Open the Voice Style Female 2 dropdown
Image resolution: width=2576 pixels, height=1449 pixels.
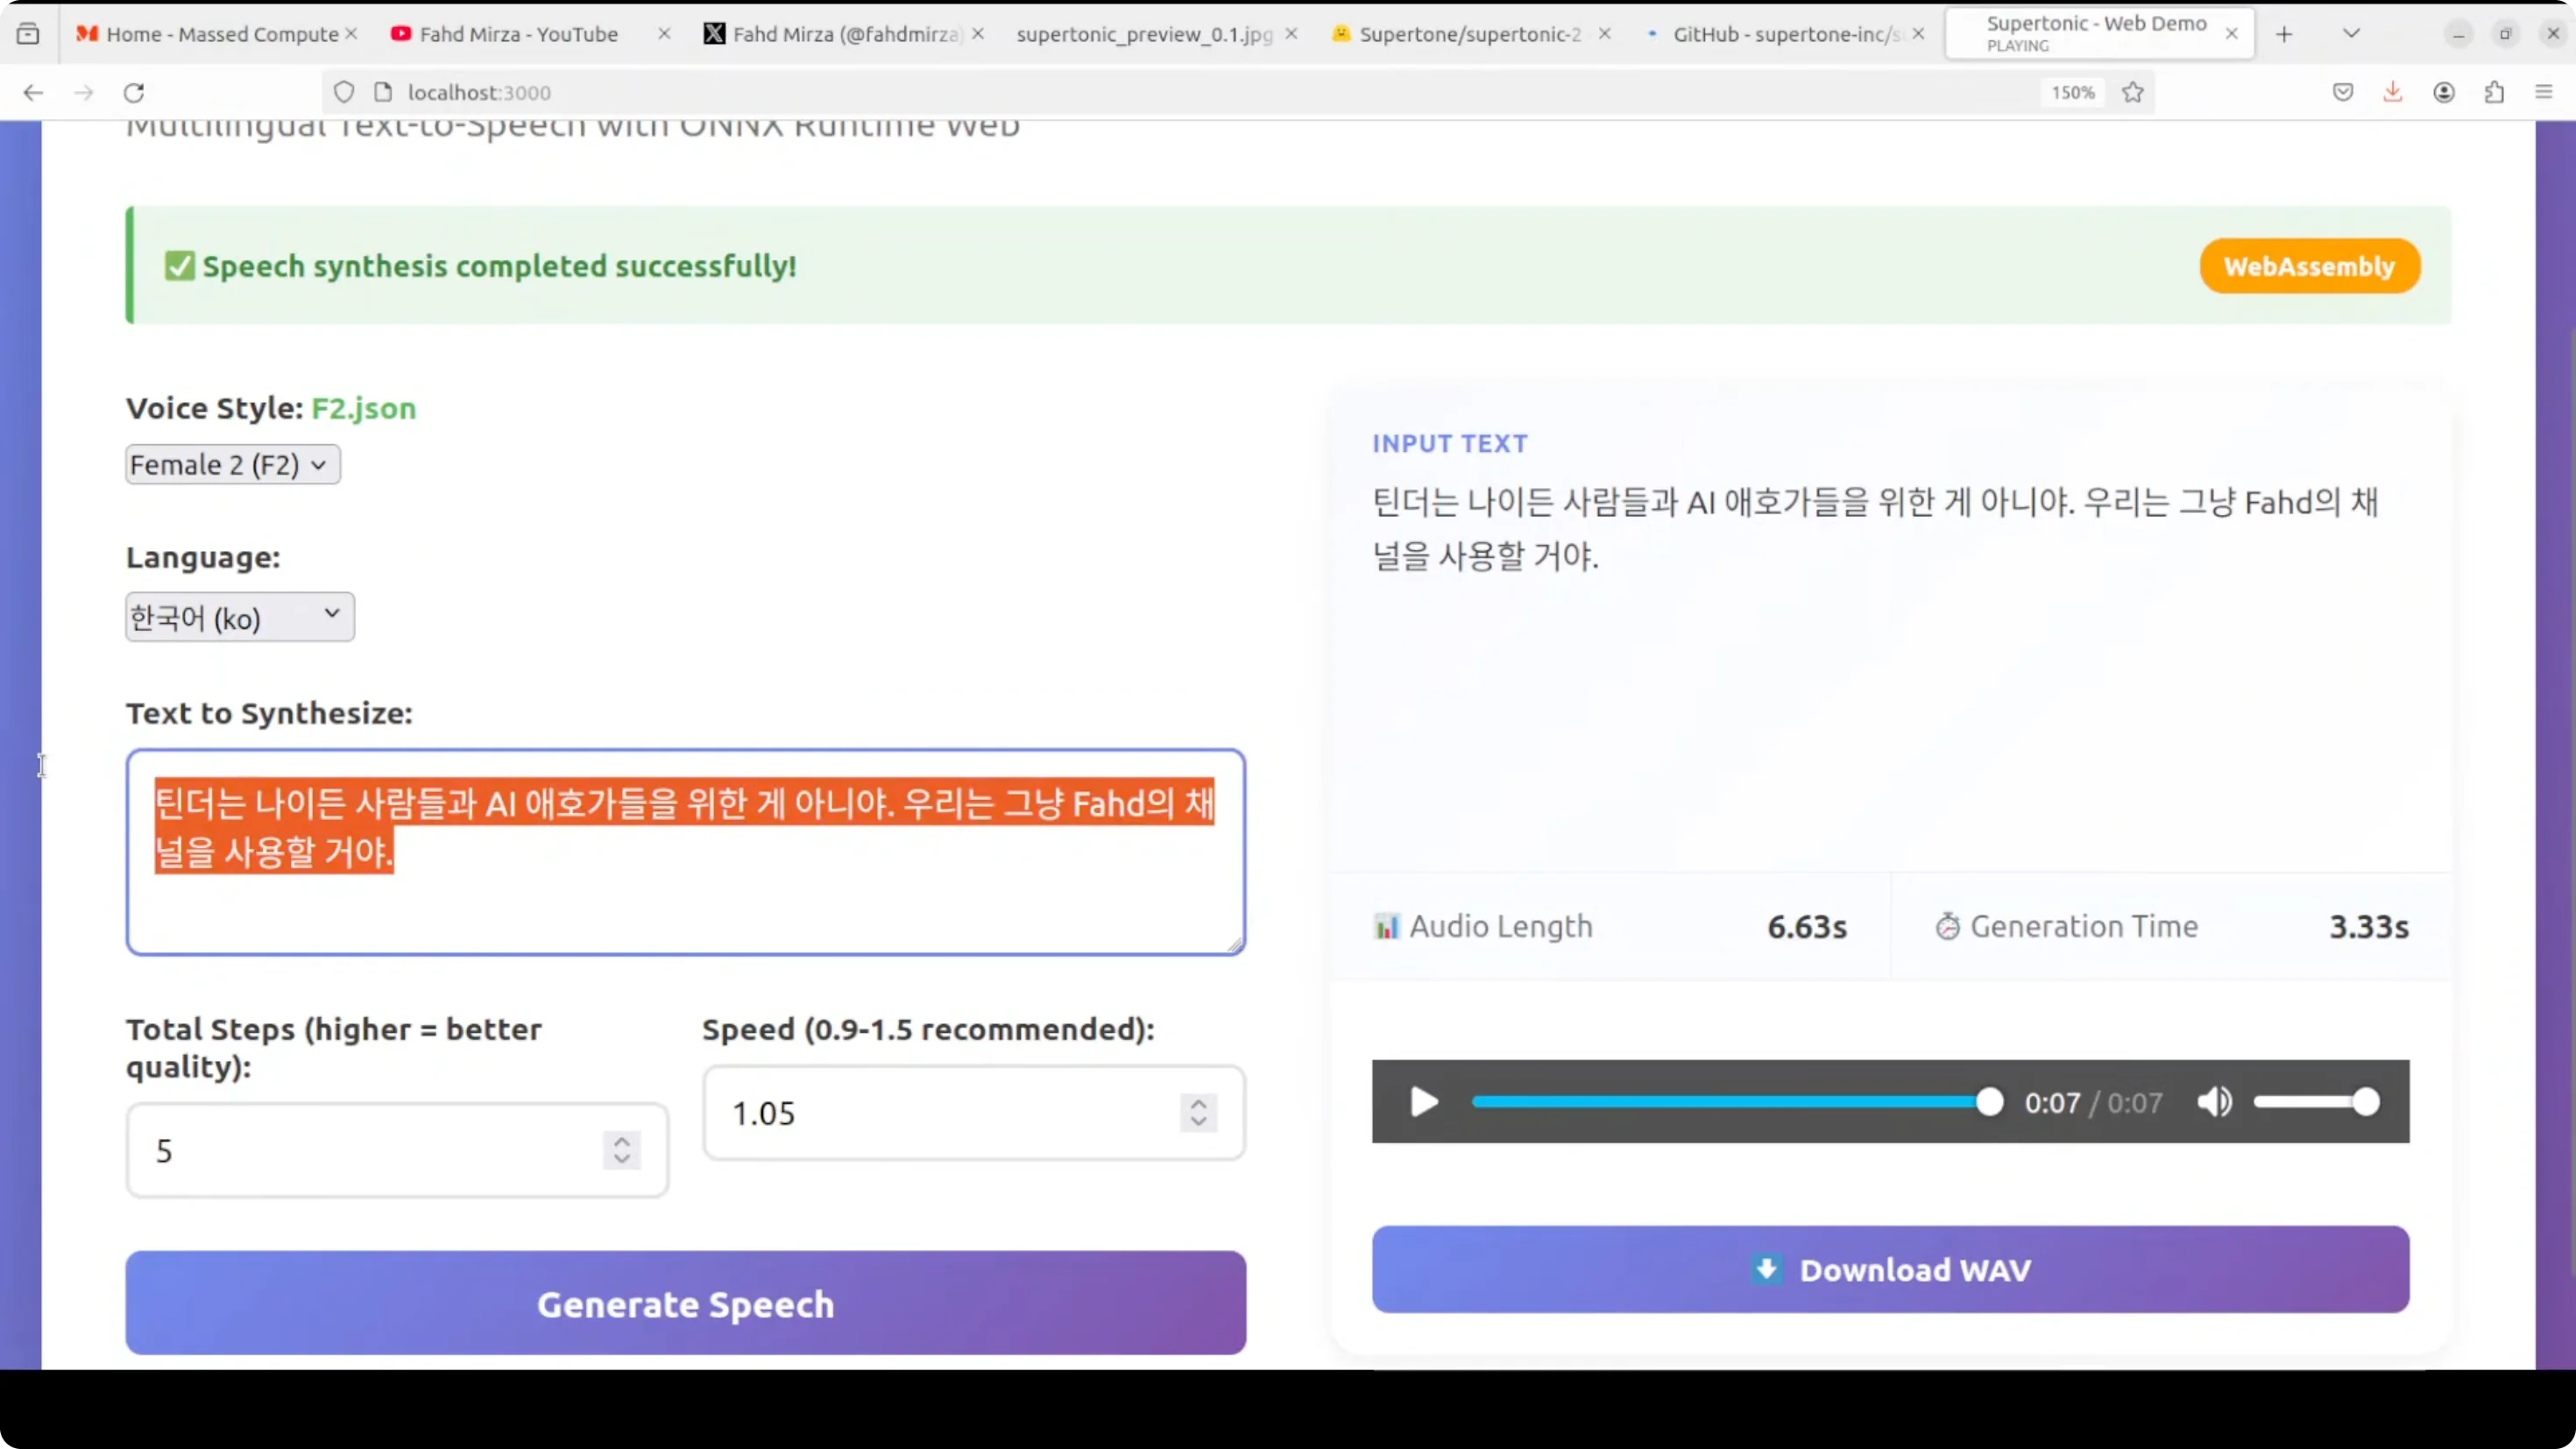(x=232, y=465)
